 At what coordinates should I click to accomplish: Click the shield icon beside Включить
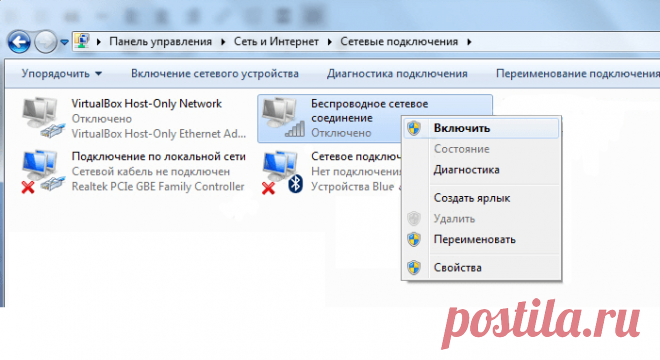point(414,128)
